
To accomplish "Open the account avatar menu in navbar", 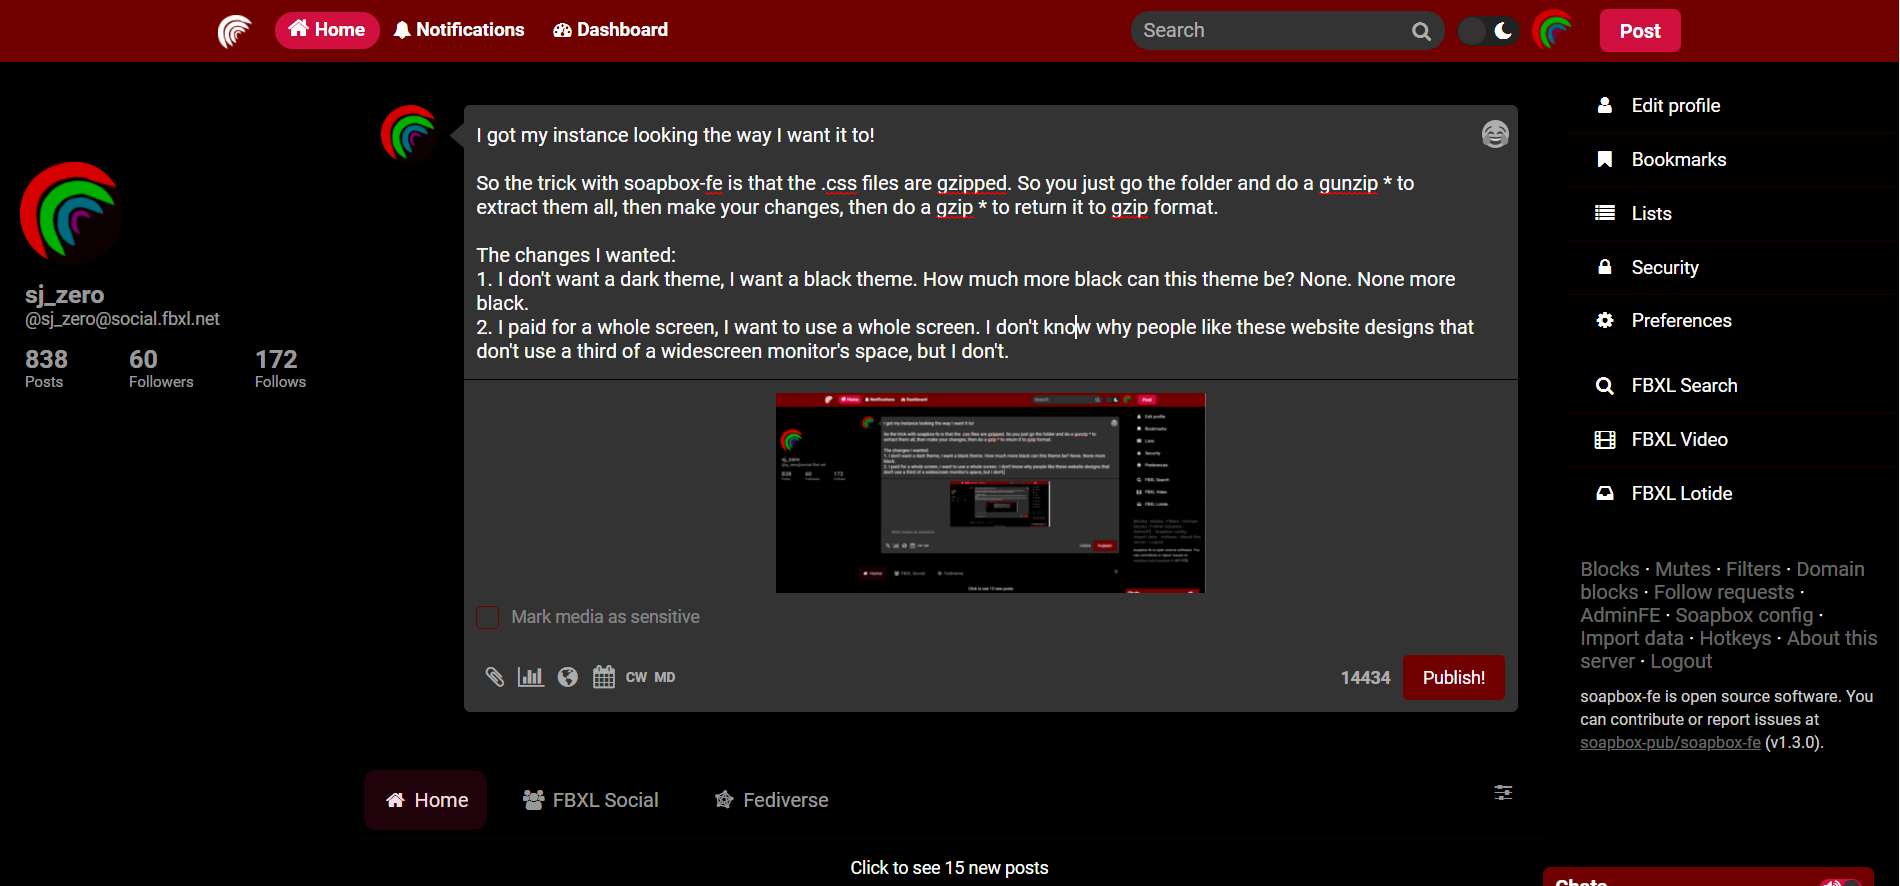I will pos(1554,31).
